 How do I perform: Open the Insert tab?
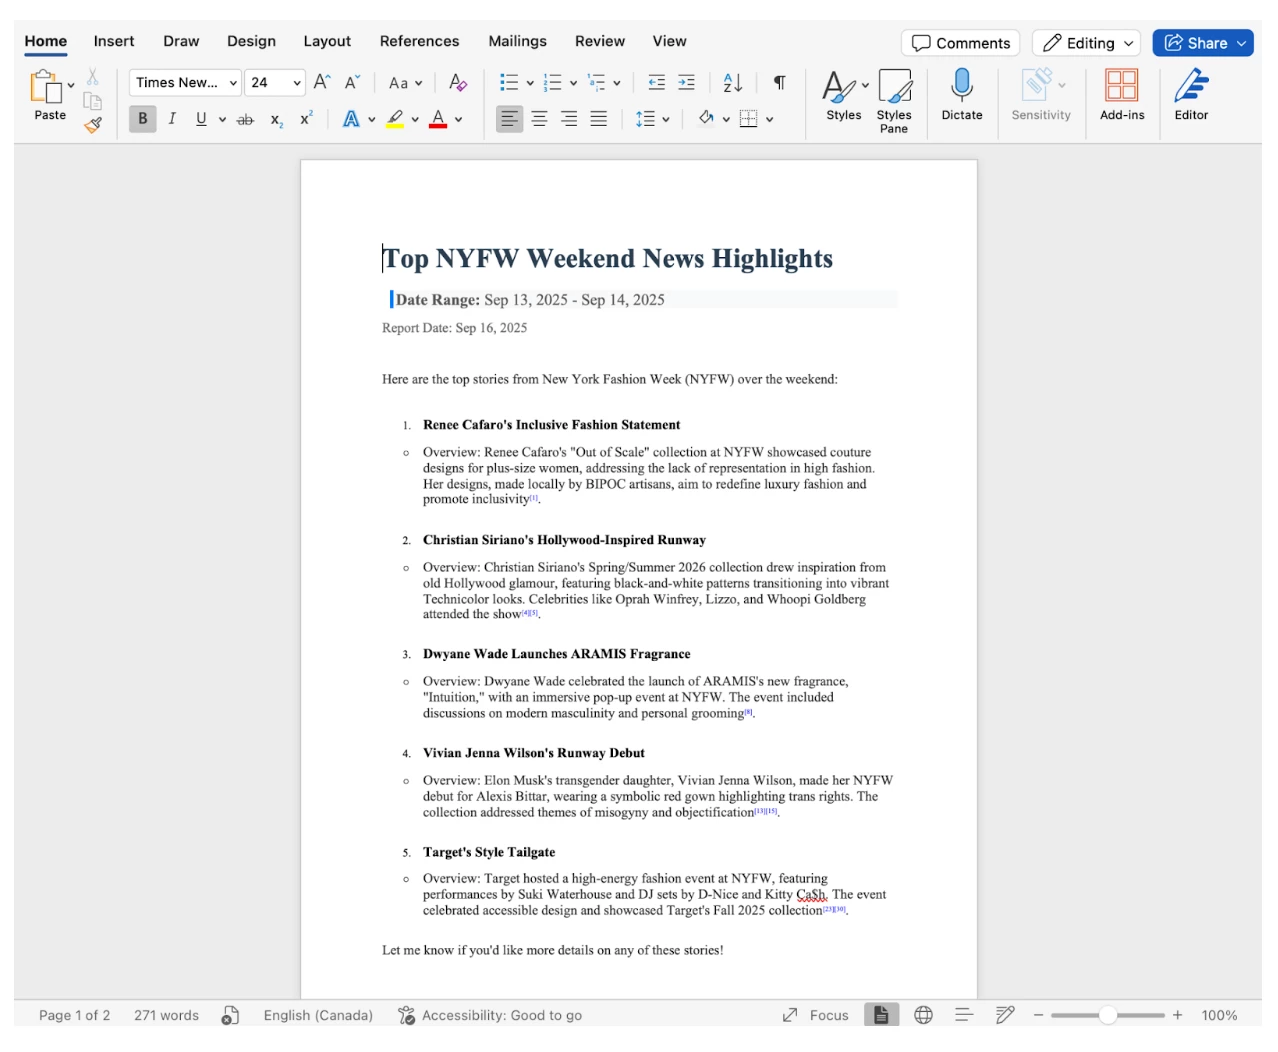point(114,41)
